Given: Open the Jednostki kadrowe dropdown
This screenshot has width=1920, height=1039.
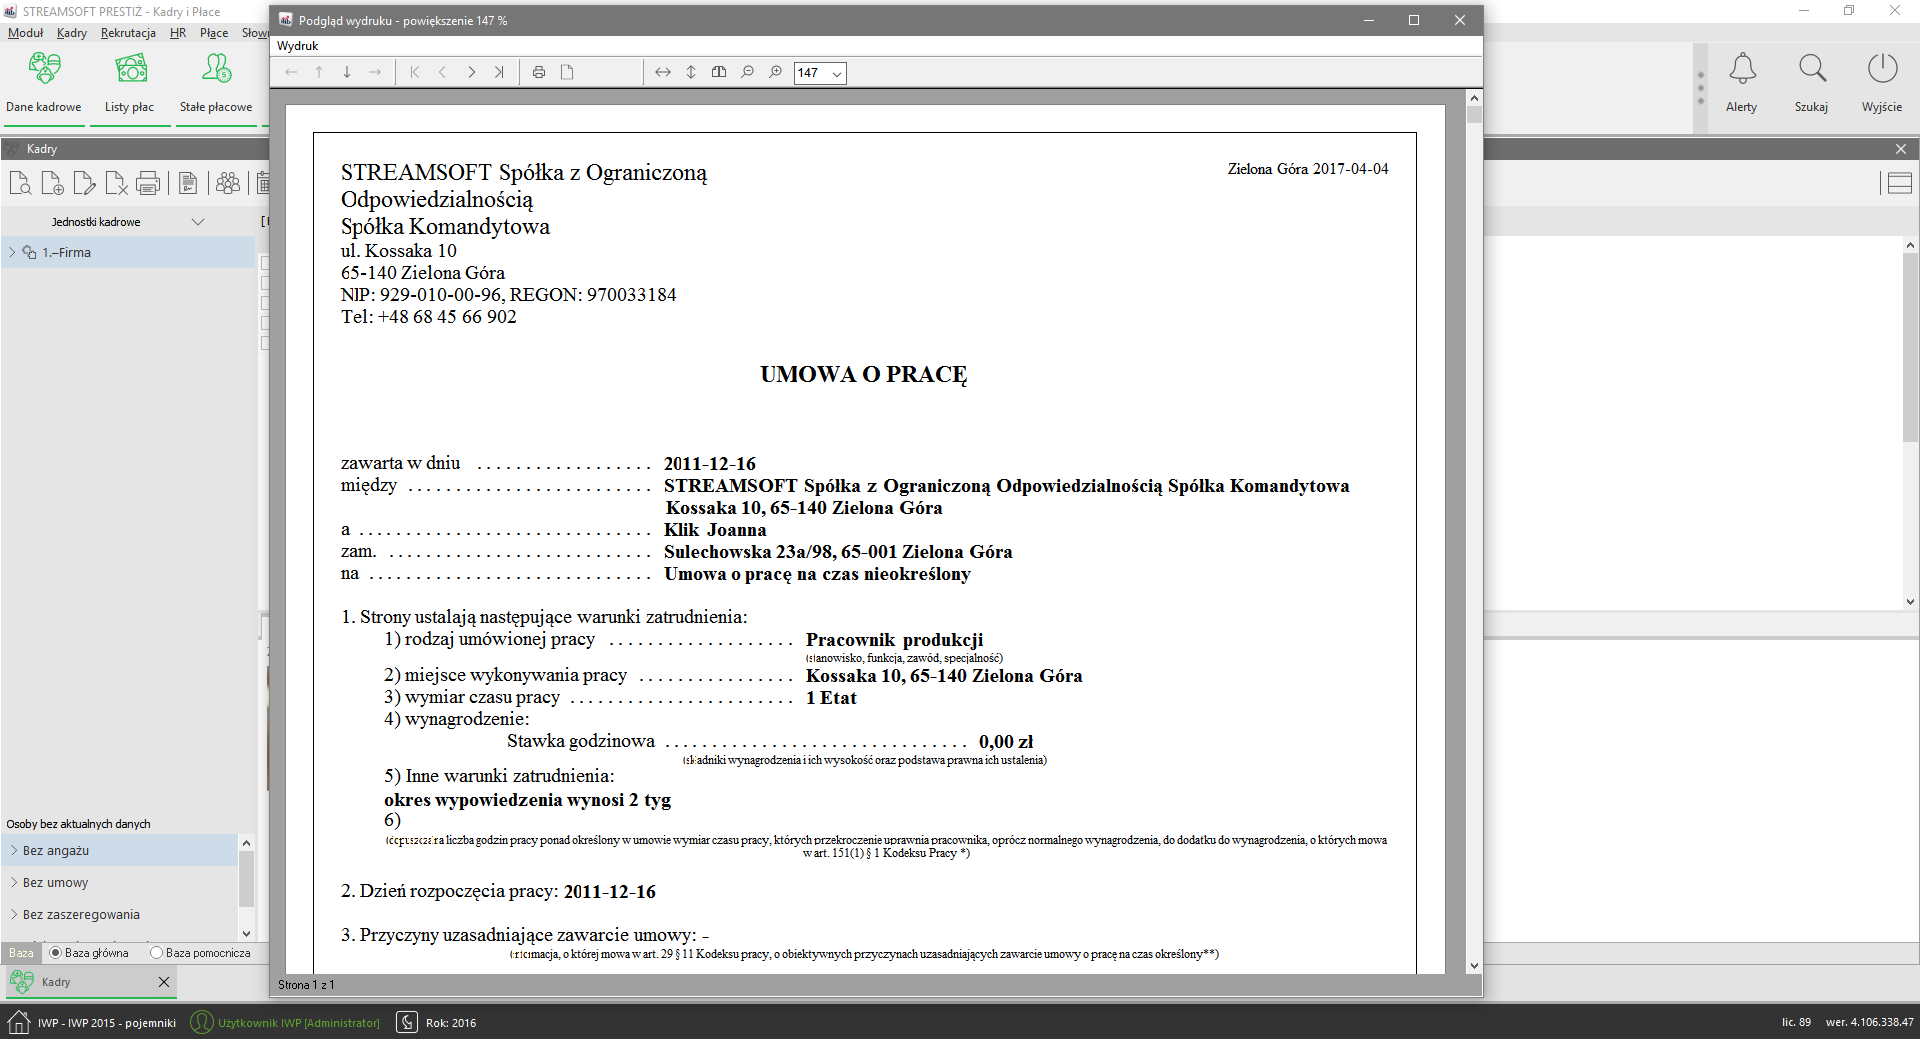Looking at the screenshot, I should 198,222.
